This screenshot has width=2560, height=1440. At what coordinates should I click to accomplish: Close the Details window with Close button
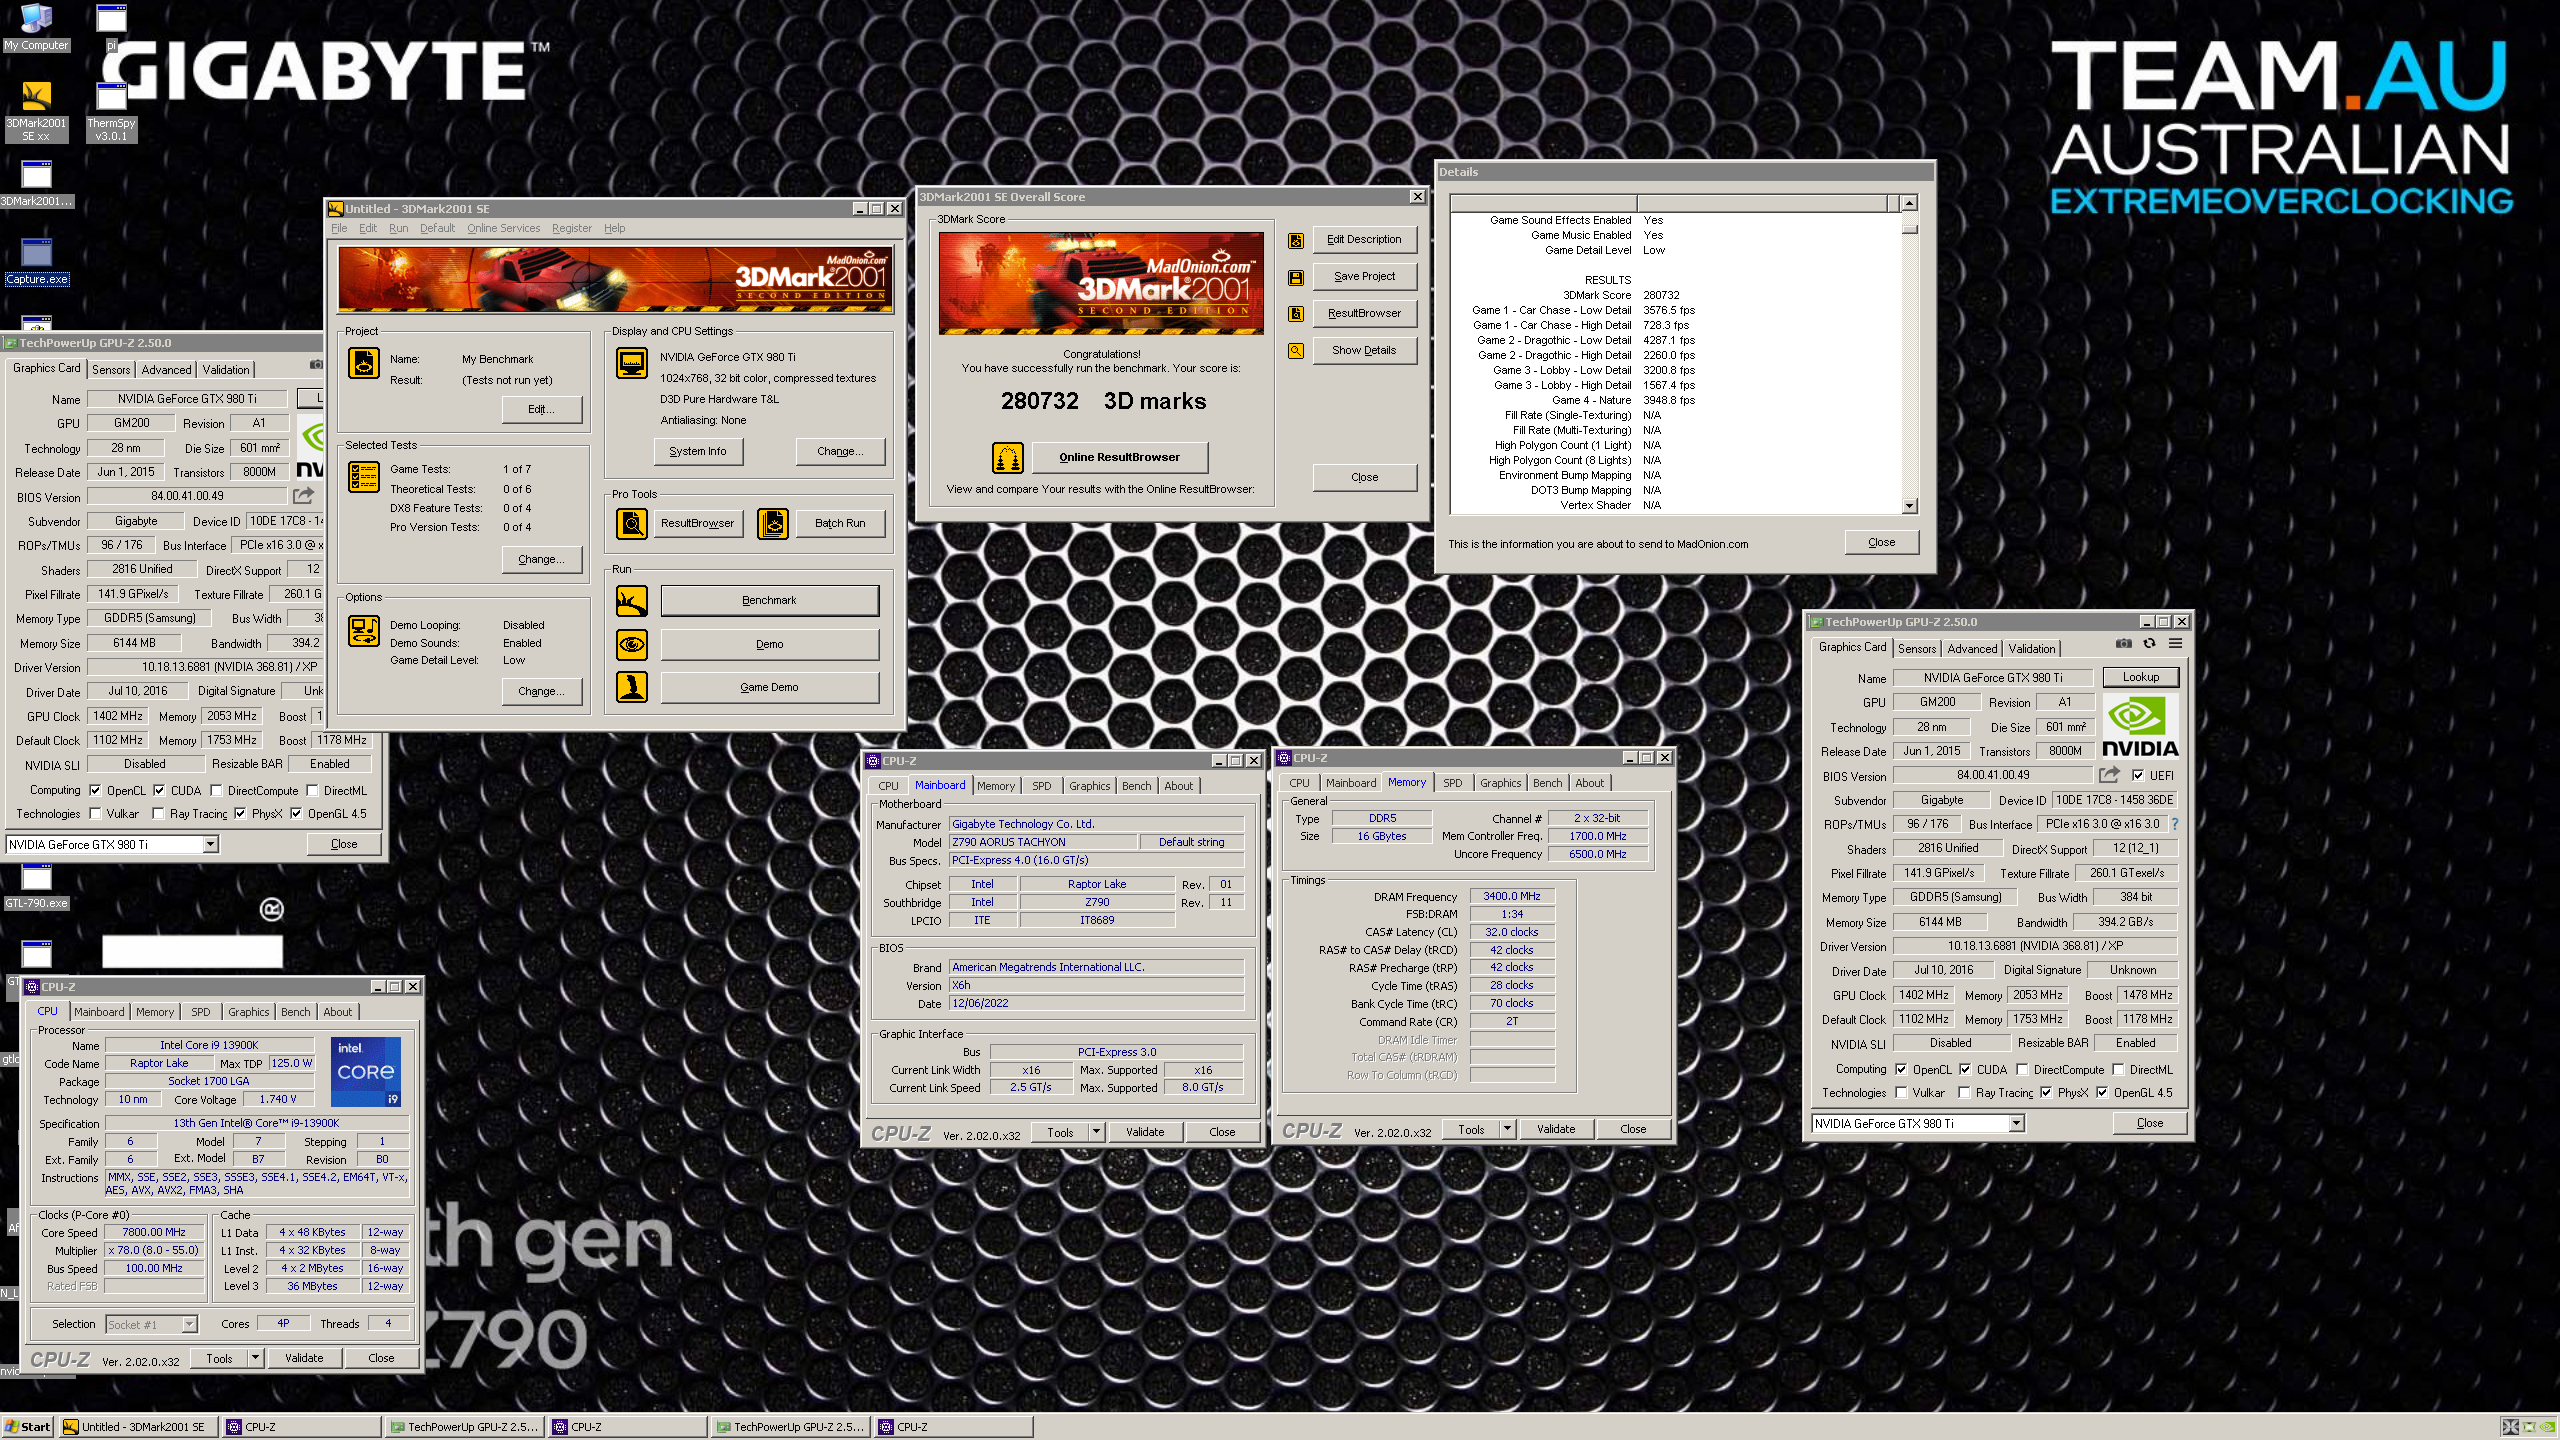(1881, 543)
